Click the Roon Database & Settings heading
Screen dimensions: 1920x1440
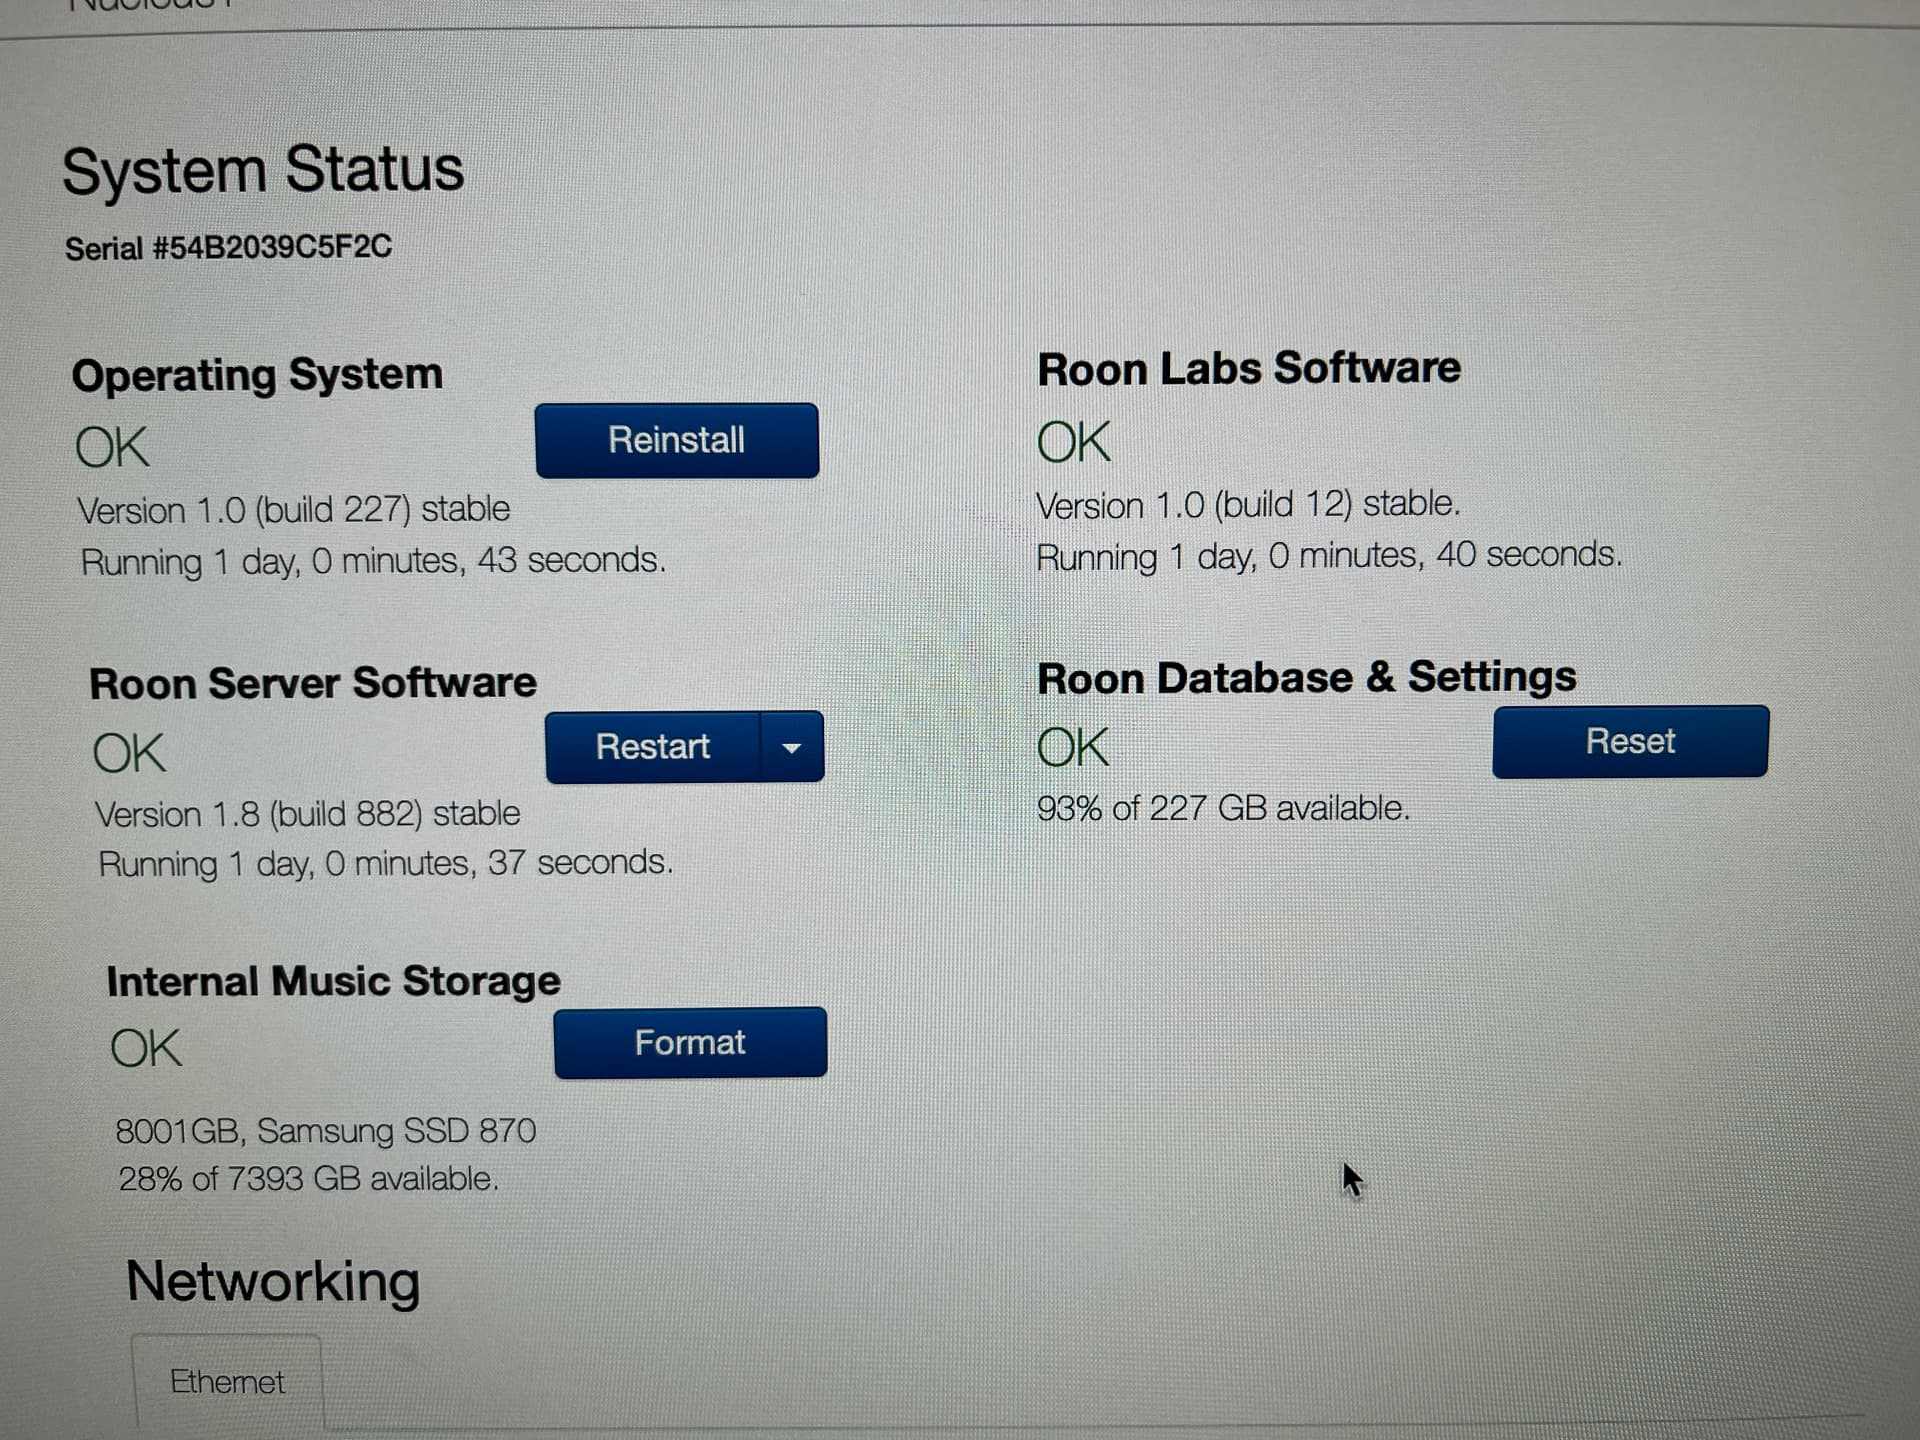coord(1307,677)
